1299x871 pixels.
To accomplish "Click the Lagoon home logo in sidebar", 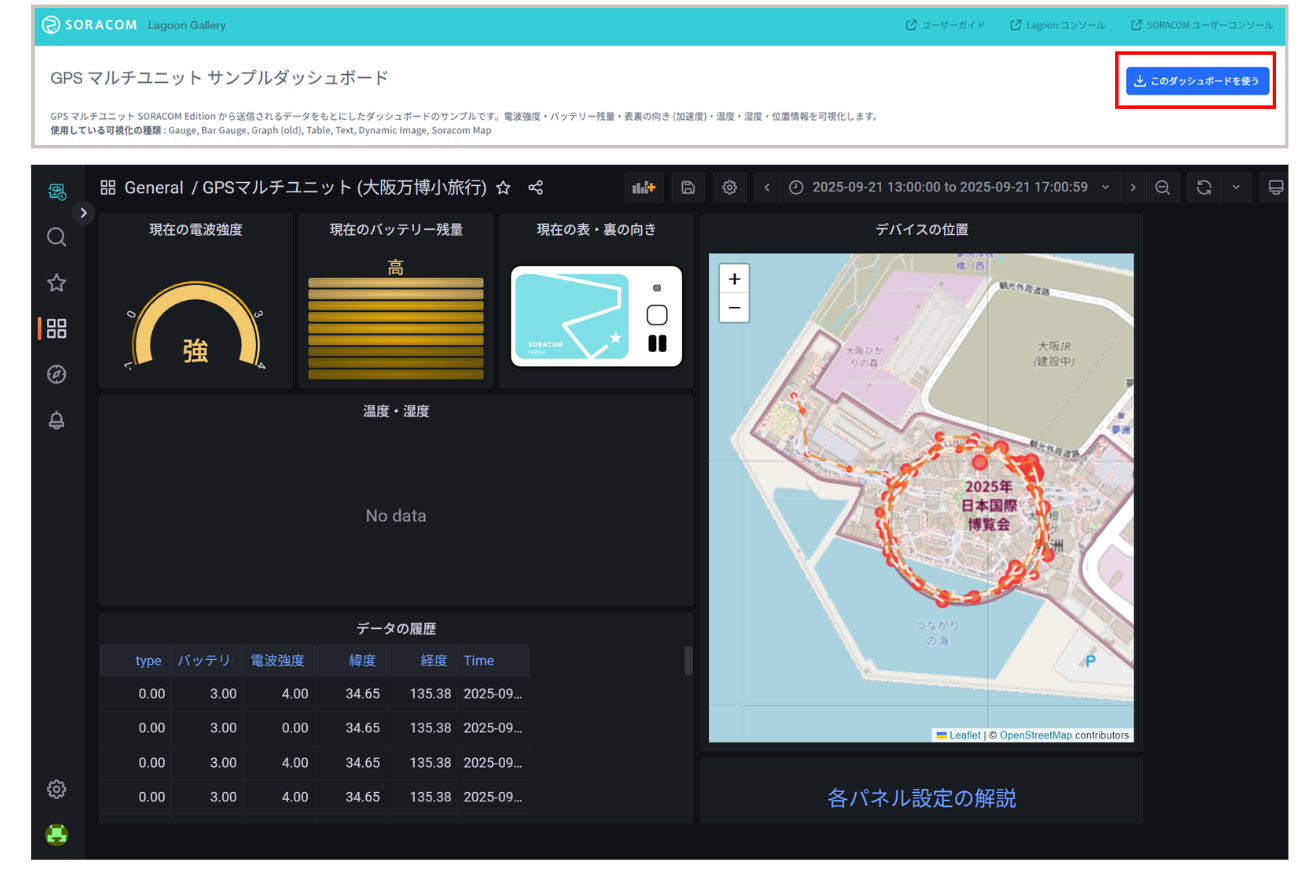I will pyautogui.click(x=57, y=190).
